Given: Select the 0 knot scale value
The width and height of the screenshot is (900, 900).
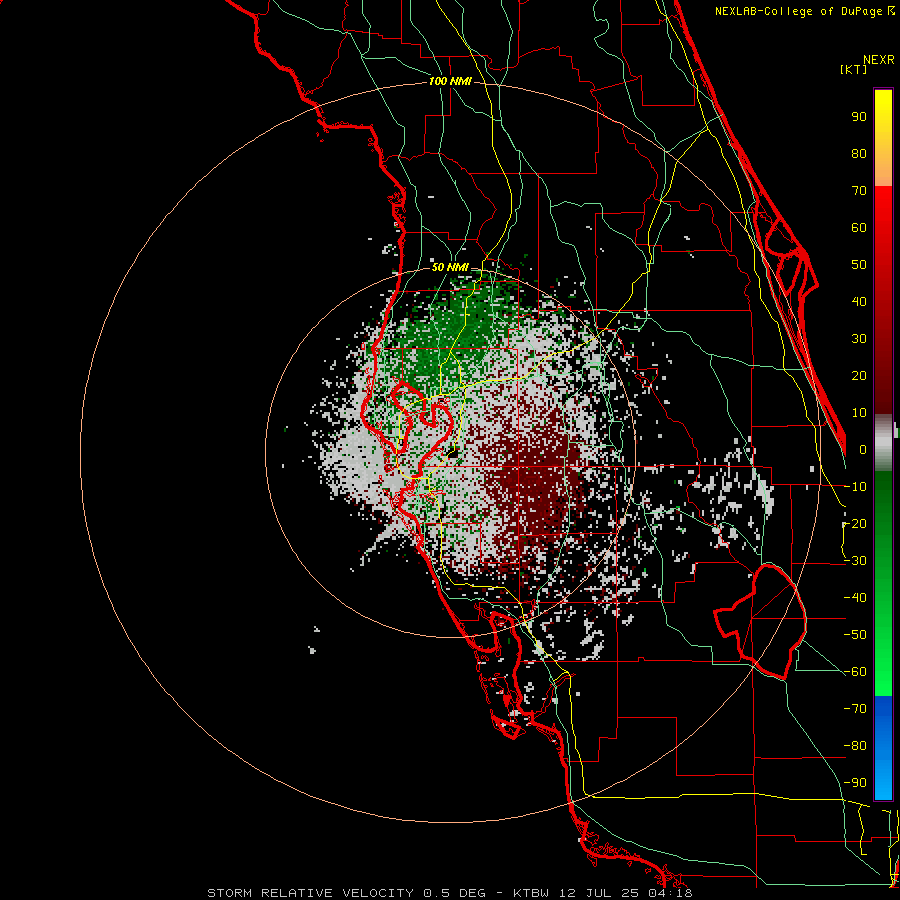Looking at the screenshot, I should [863, 450].
